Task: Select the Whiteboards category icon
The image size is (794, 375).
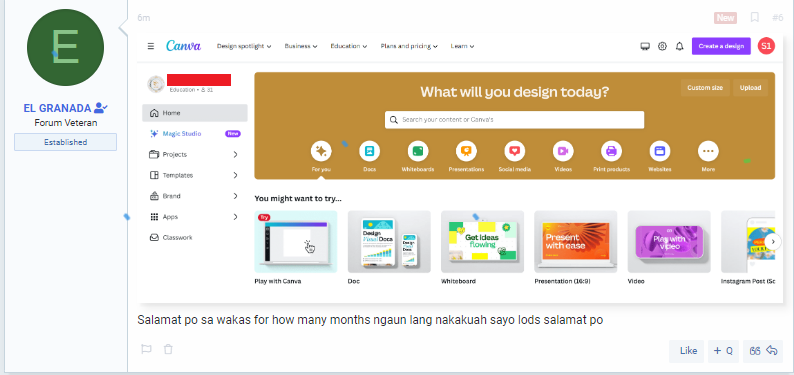Action: click(x=418, y=151)
